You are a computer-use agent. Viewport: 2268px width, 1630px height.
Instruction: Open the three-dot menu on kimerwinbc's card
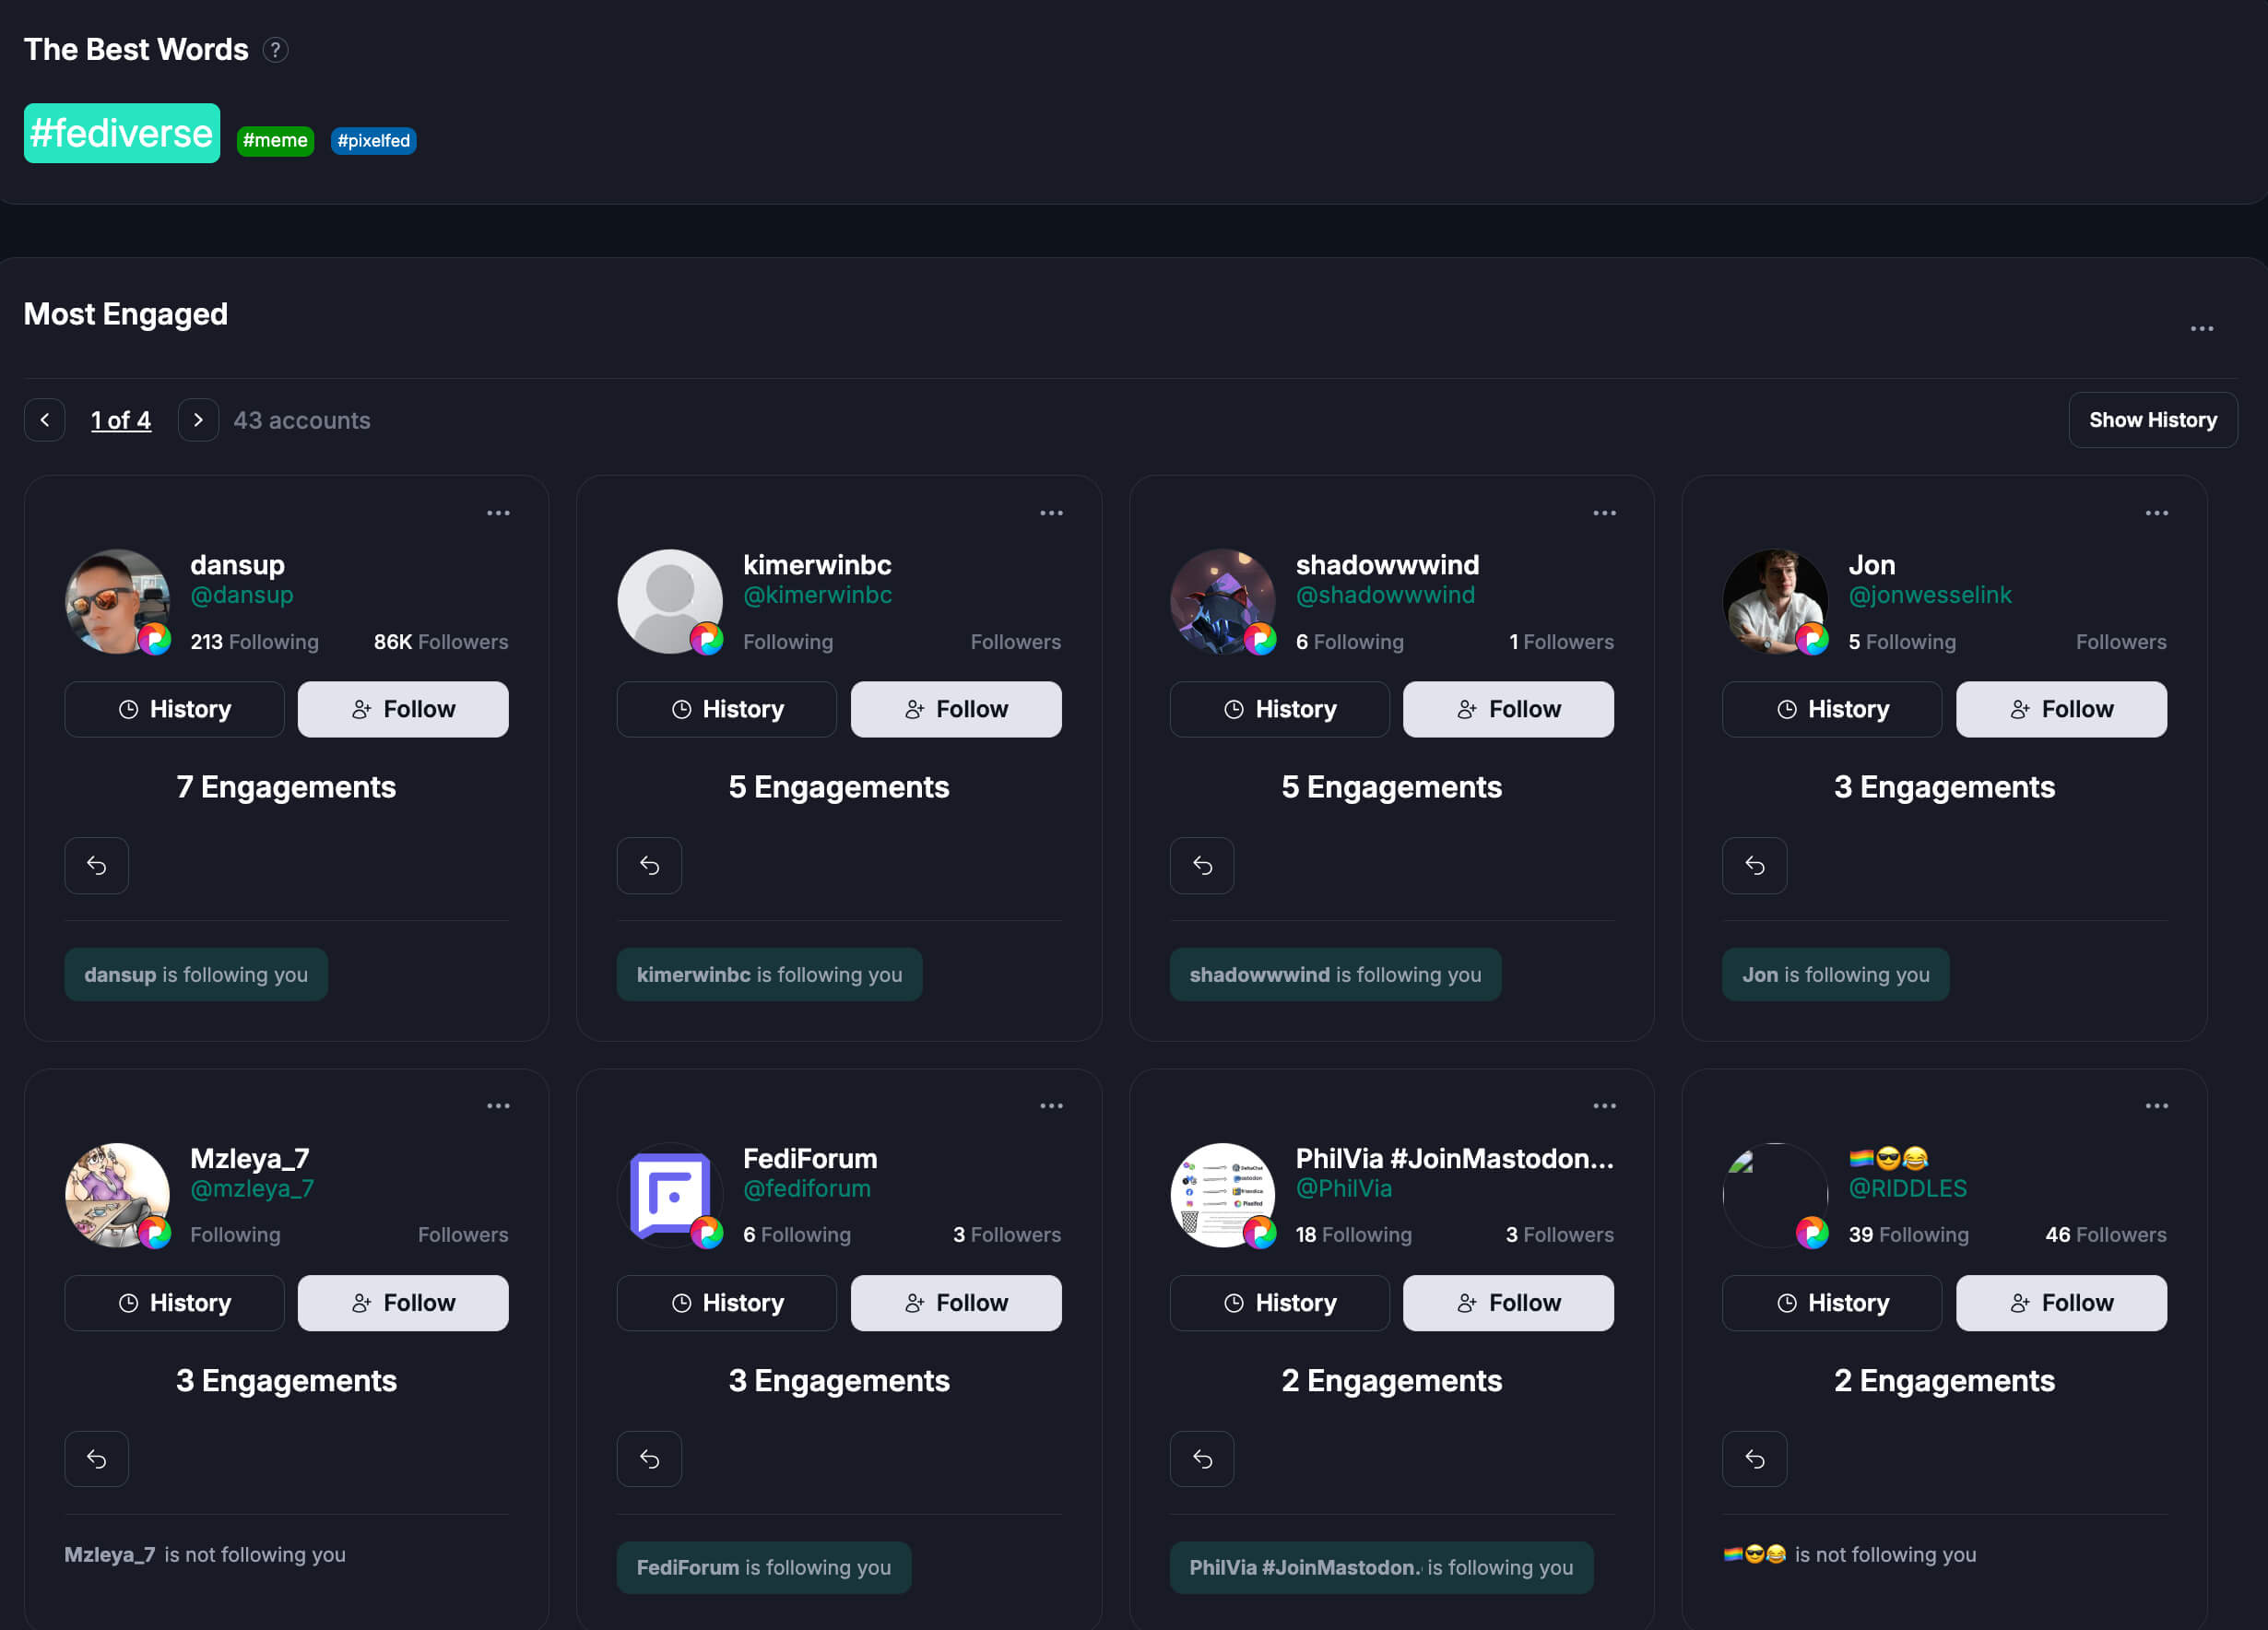click(x=1051, y=513)
